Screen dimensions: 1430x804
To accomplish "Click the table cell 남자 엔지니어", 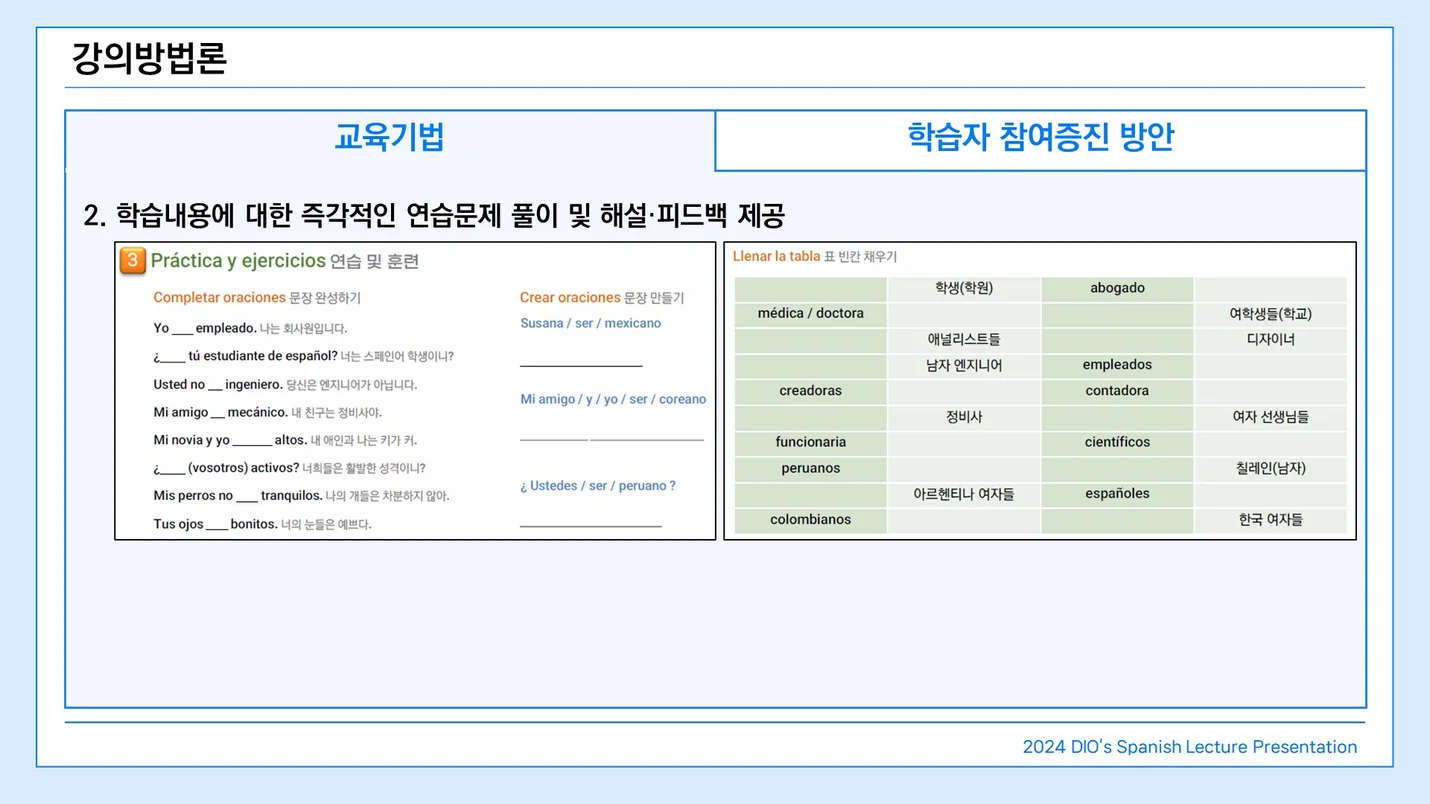I will (964, 365).
